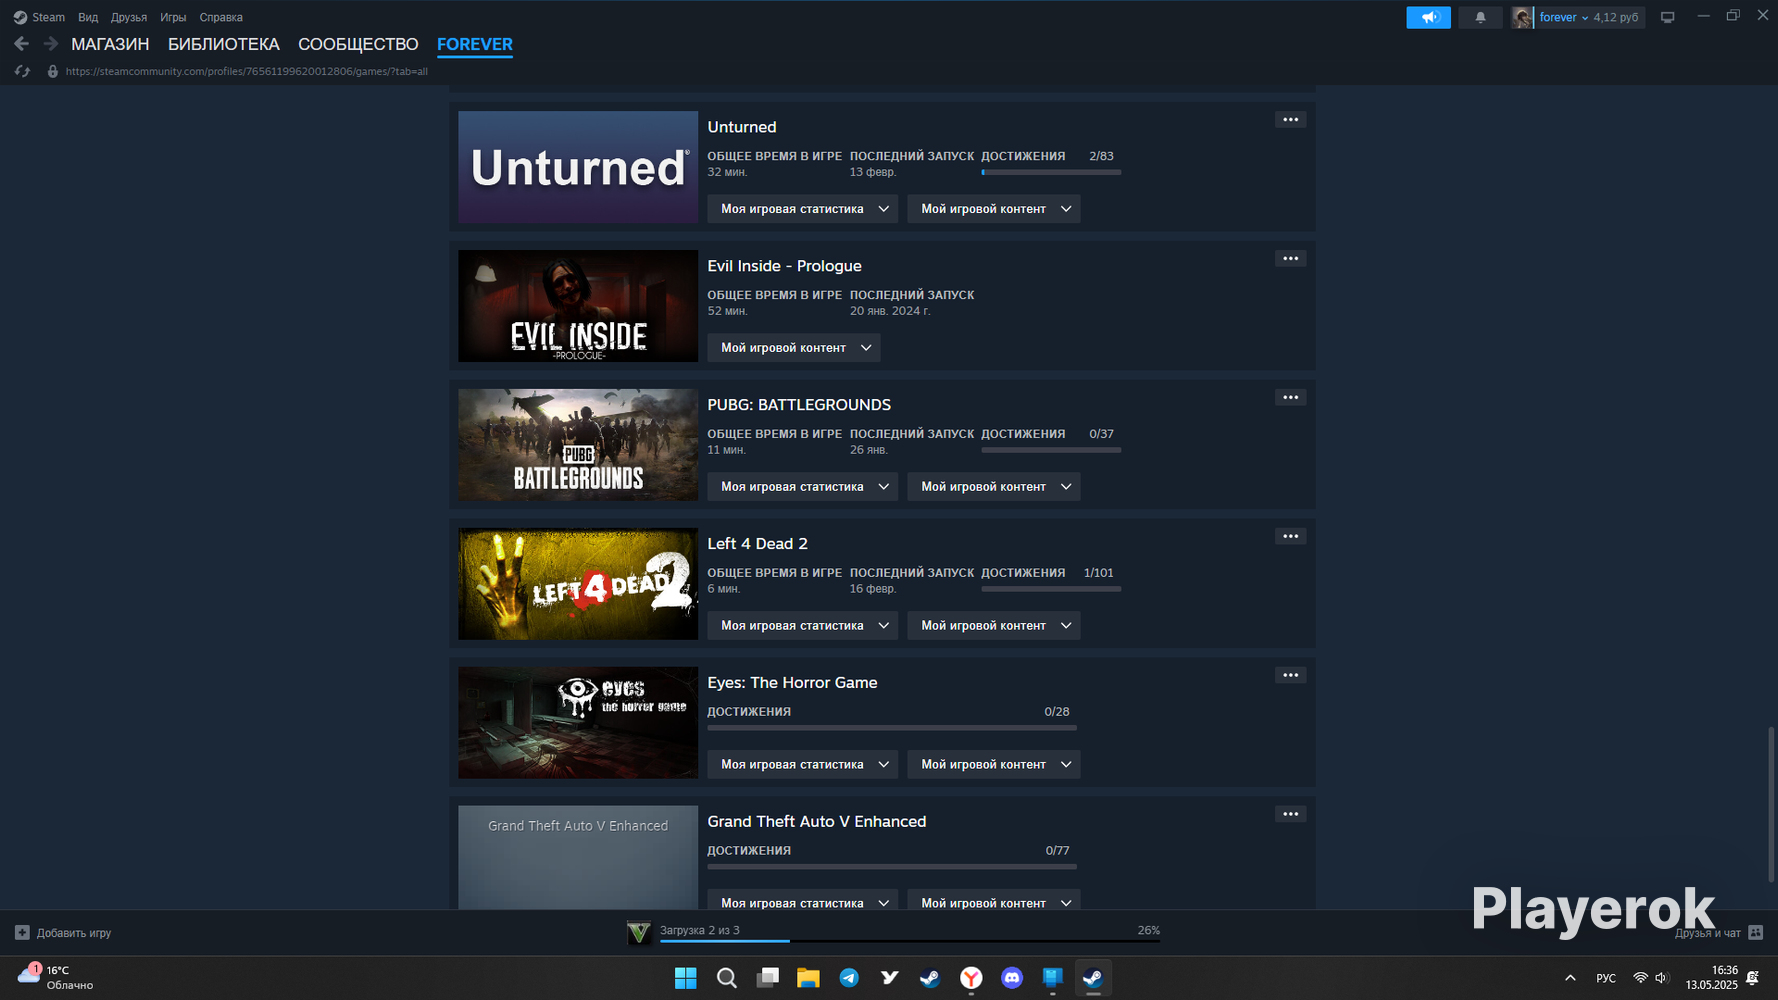Open Wi-Fi network settings in tray
The image size is (1778, 1000).
(1640, 978)
